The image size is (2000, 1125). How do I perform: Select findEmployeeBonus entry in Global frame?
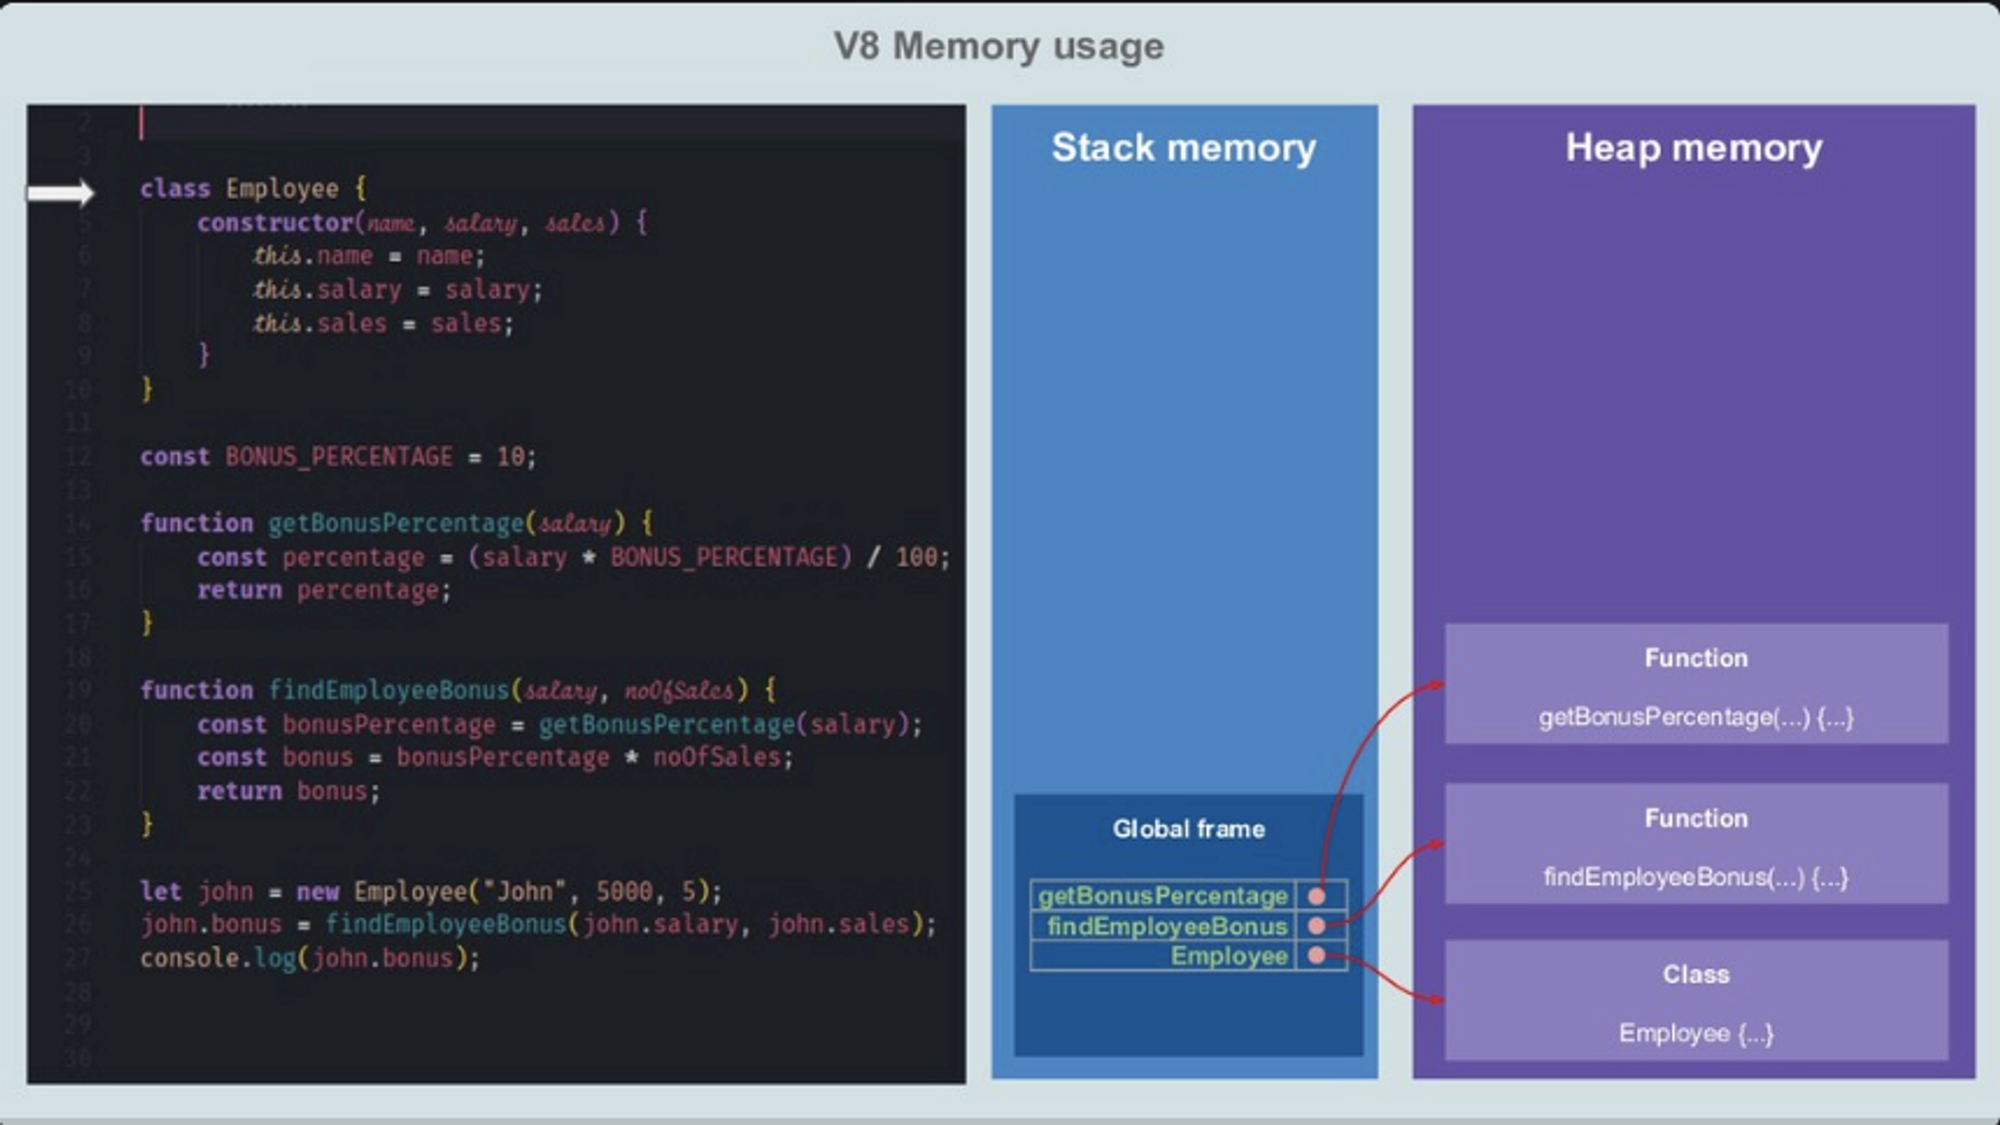click(1166, 926)
